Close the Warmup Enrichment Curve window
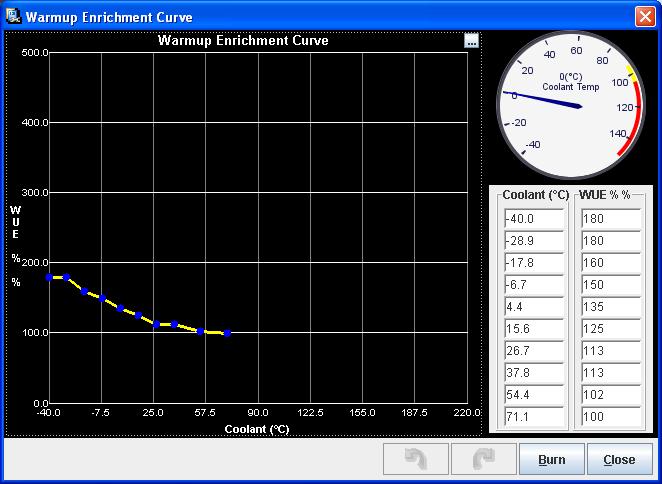The image size is (662, 484). click(x=645, y=17)
